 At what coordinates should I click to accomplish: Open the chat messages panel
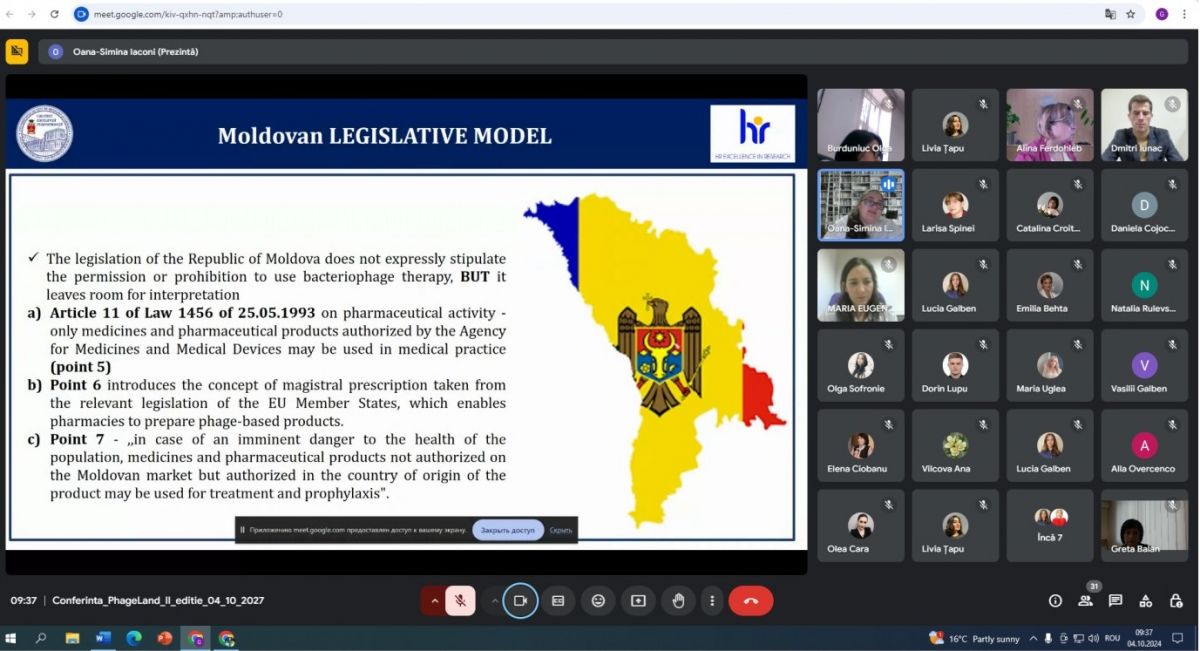pos(1115,601)
